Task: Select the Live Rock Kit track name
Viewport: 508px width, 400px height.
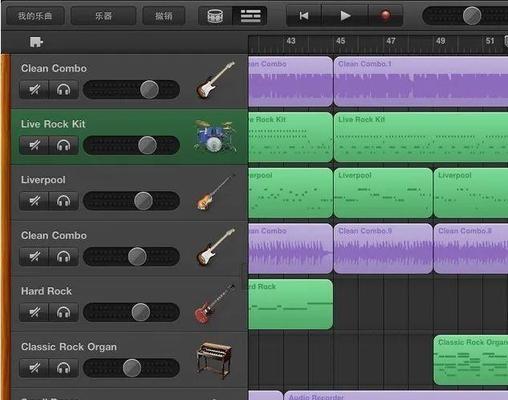Action: (53, 124)
